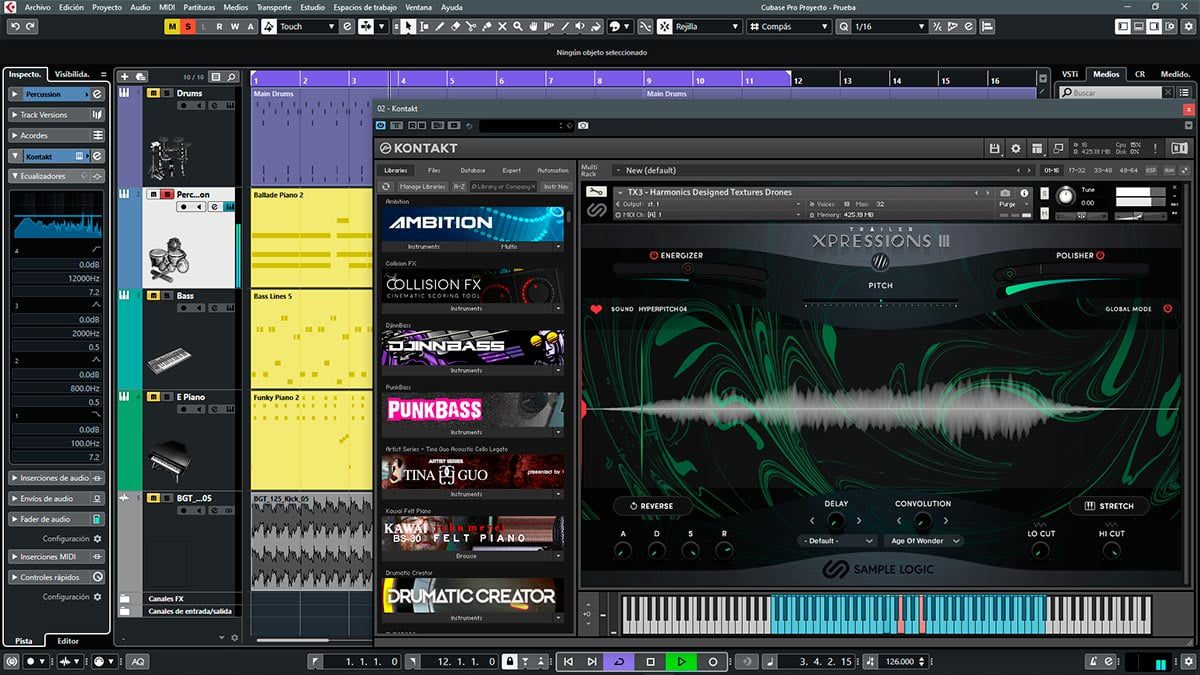Screen dimensions: 1200x675
Task: Toggle the purple Cycle loop button
Action: (x=619, y=661)
